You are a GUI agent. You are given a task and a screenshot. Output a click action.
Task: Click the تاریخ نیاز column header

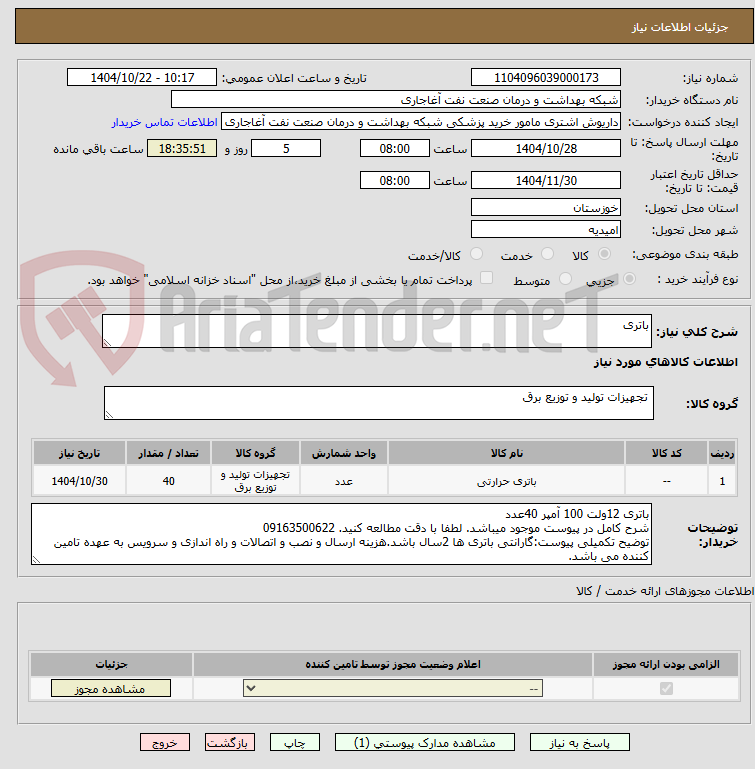(x=79, y=453)
